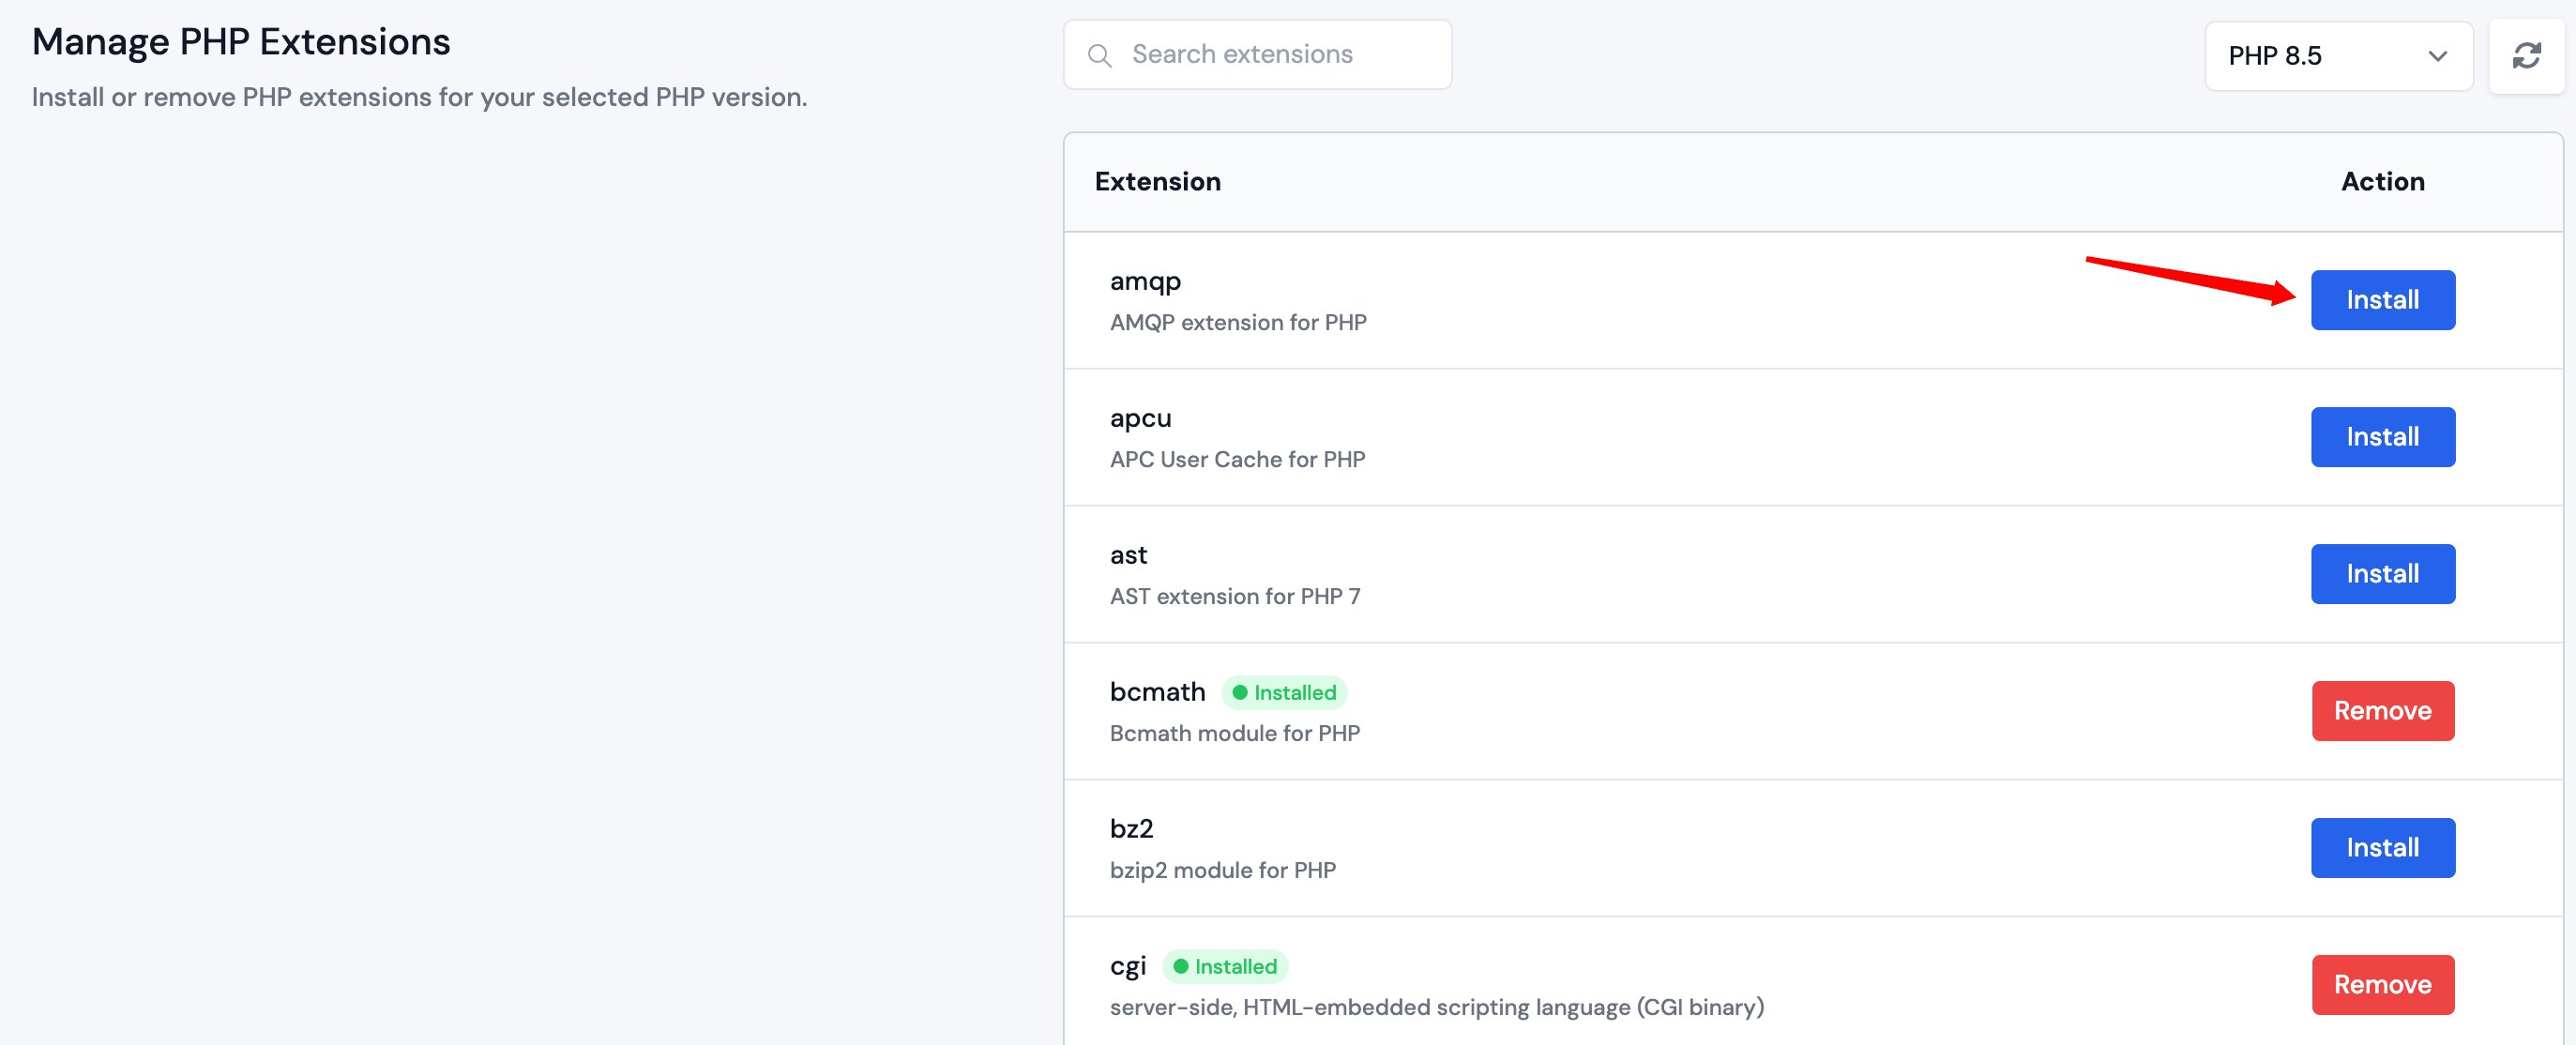Remove the bcmath extension
Screen dimensions: 2576x1045
click(x=2382, y=710)
